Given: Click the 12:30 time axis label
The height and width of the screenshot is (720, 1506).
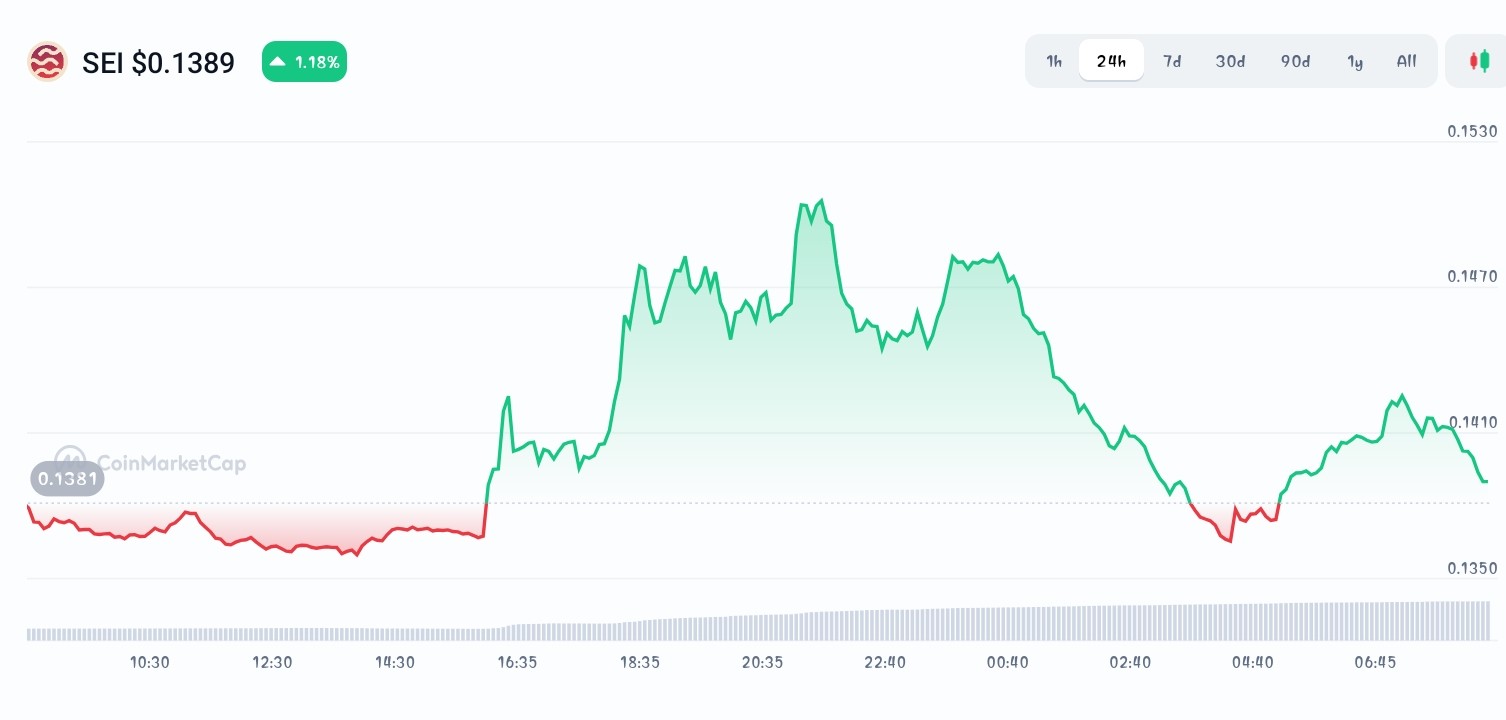Looking at the screenshot, I should tap(272, 662).
